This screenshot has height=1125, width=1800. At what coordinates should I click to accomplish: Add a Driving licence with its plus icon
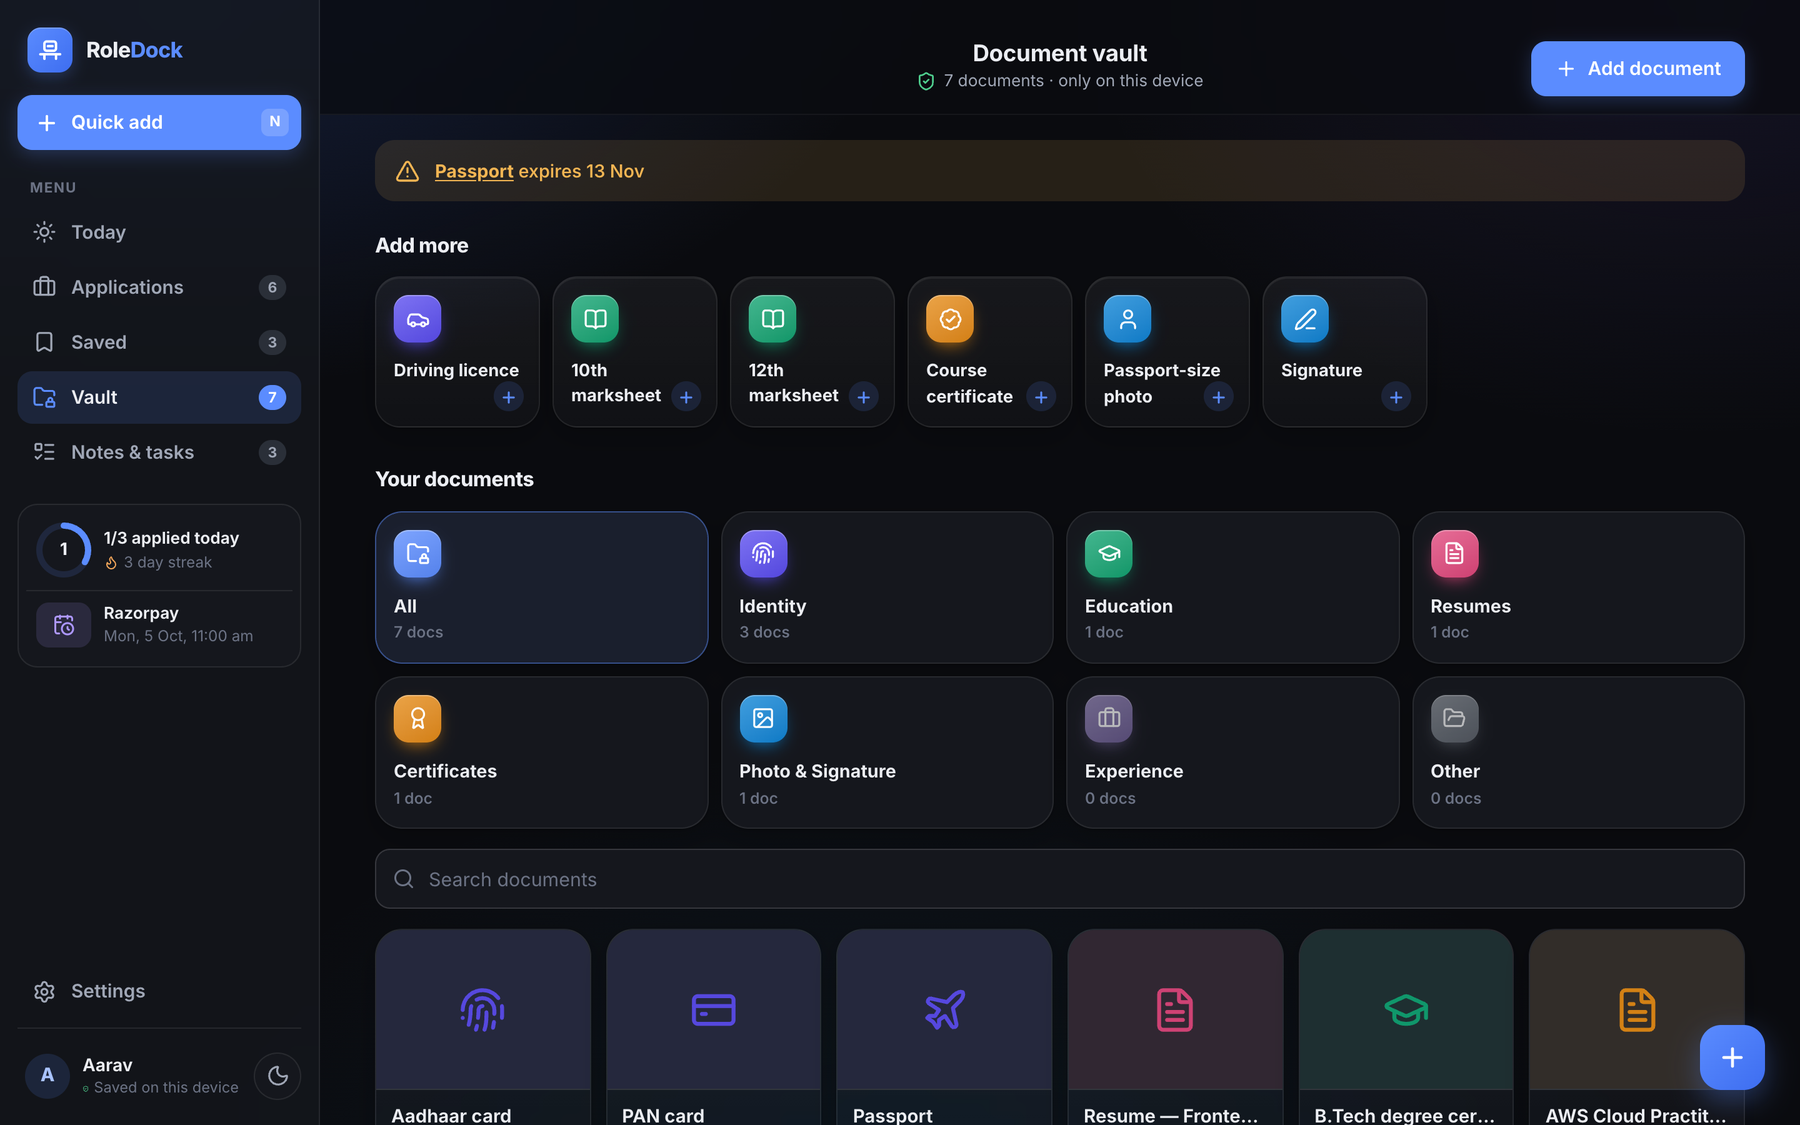coord(508,397)
